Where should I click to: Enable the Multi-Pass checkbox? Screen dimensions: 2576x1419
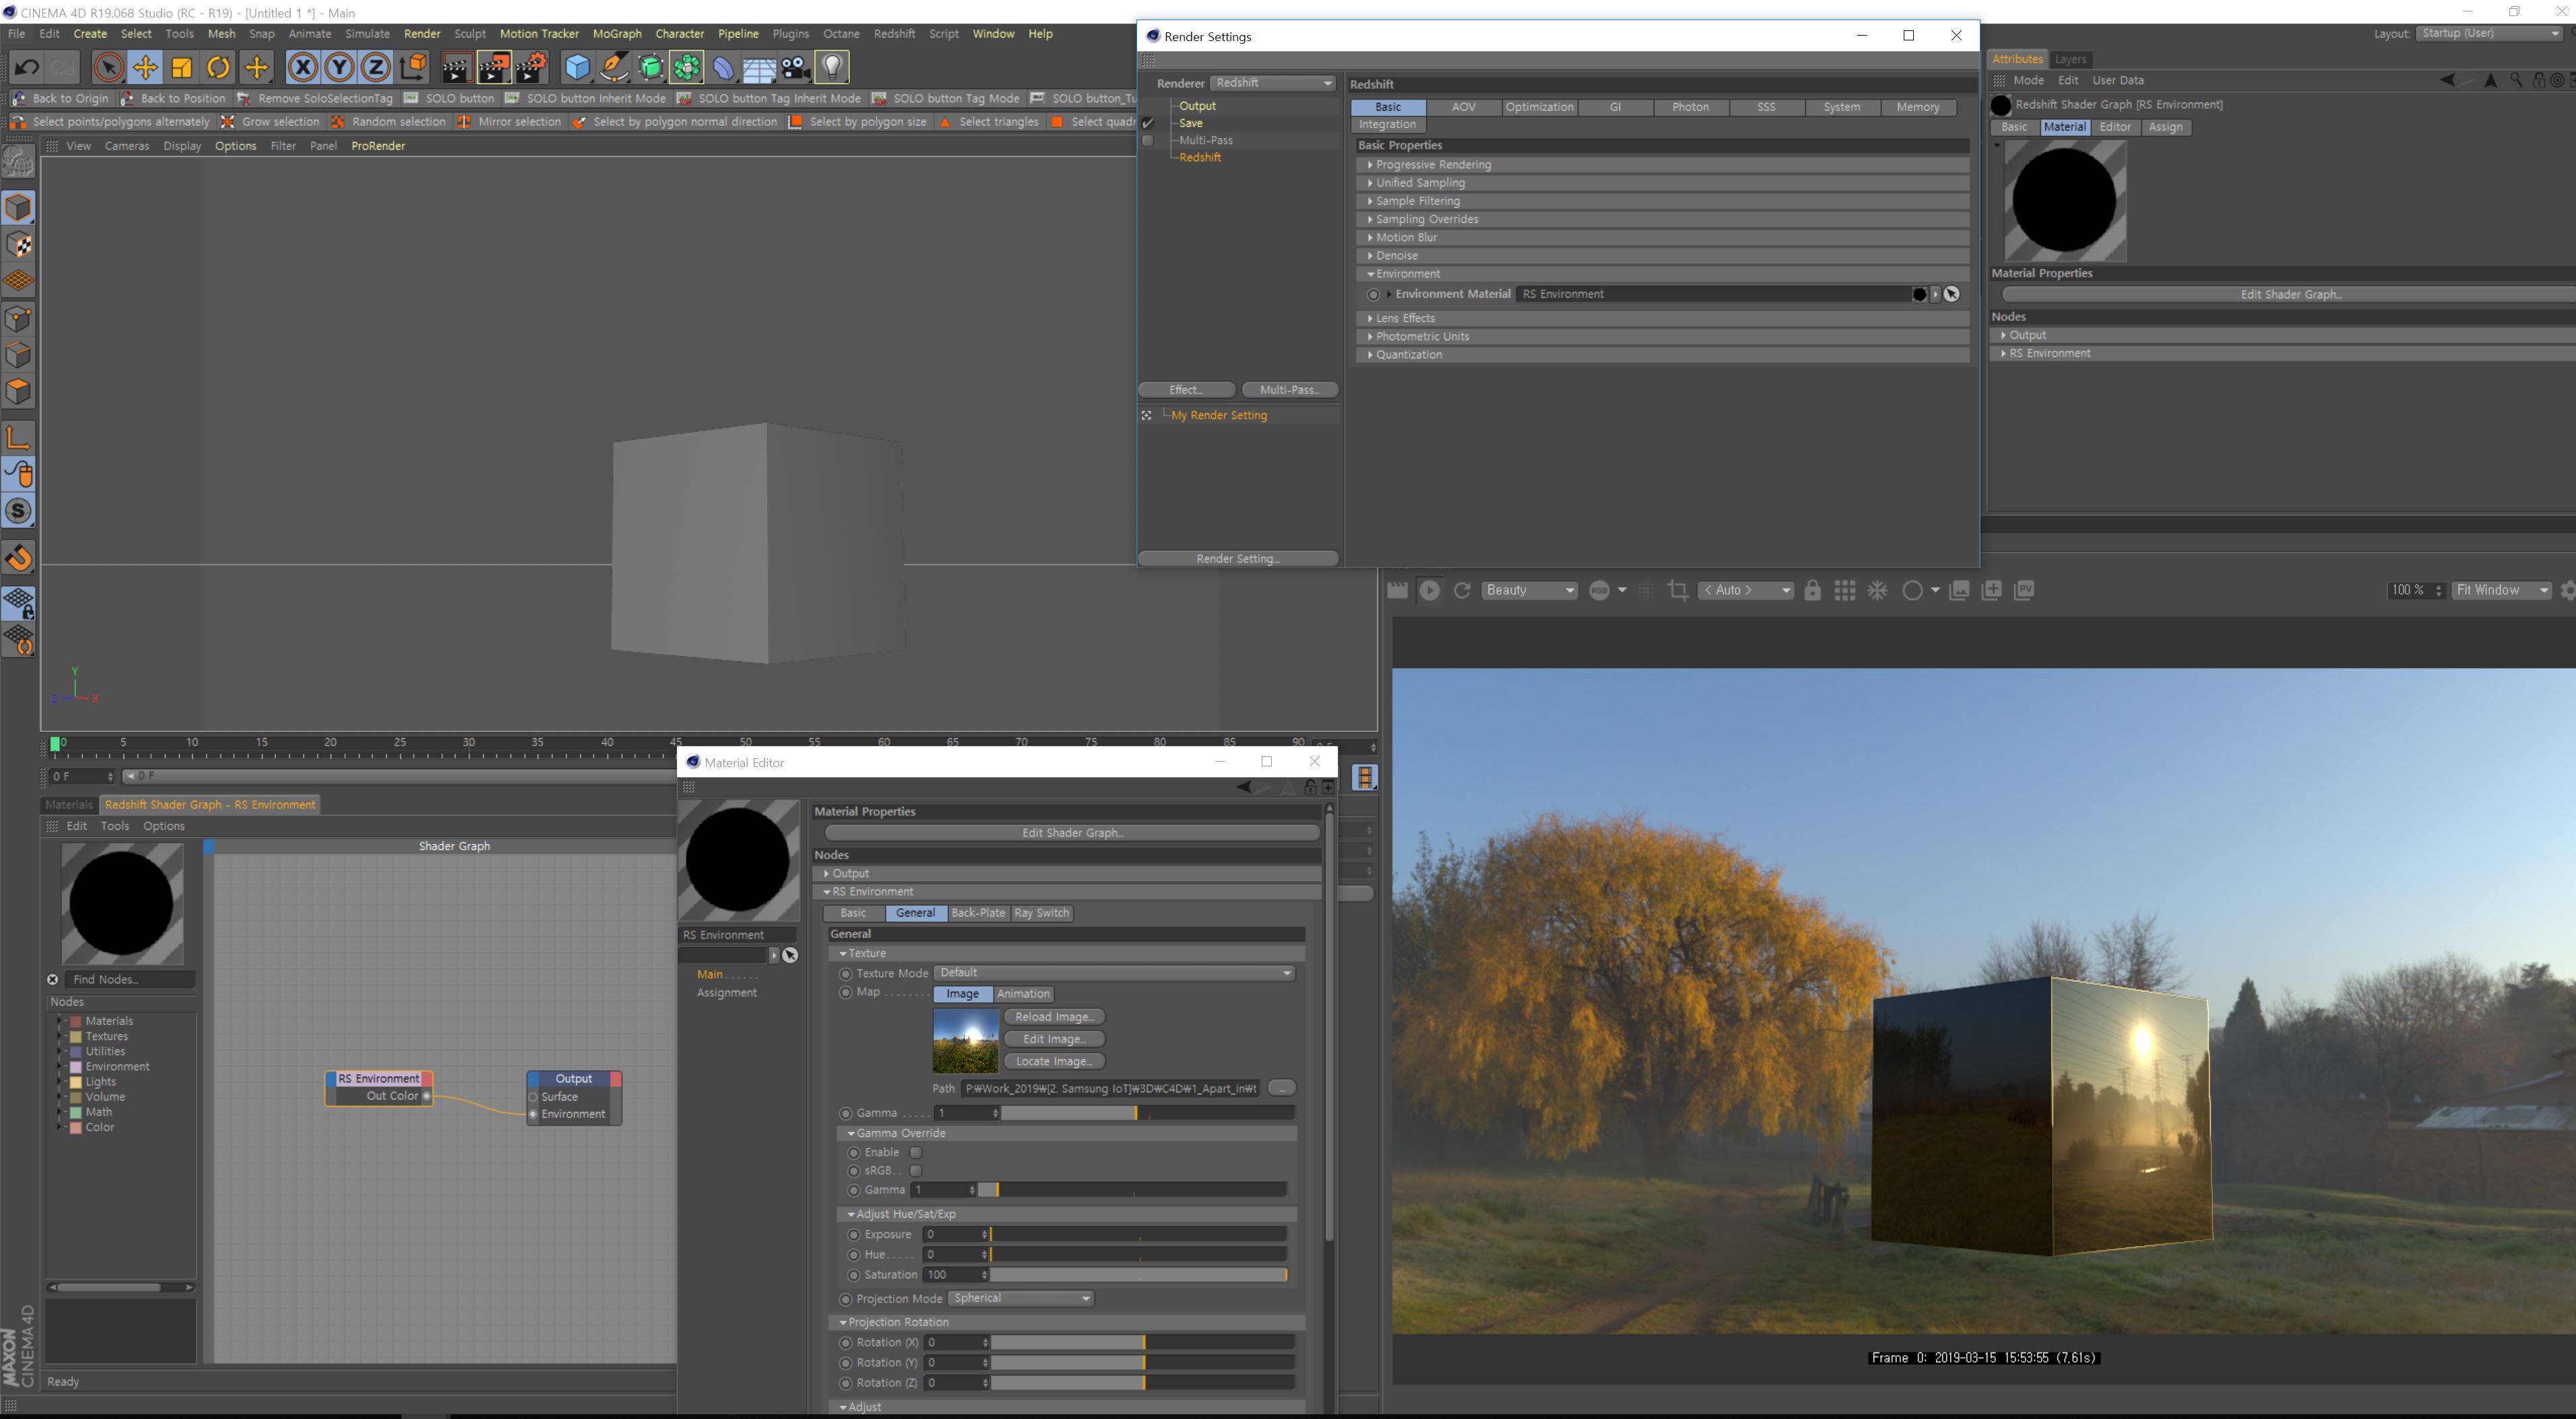click(x=1148, y=141)
